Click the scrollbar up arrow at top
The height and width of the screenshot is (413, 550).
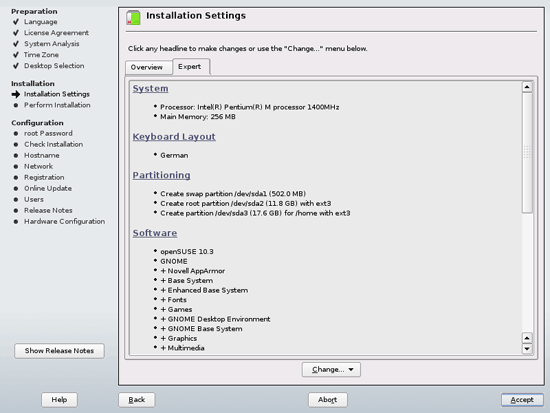527,87
